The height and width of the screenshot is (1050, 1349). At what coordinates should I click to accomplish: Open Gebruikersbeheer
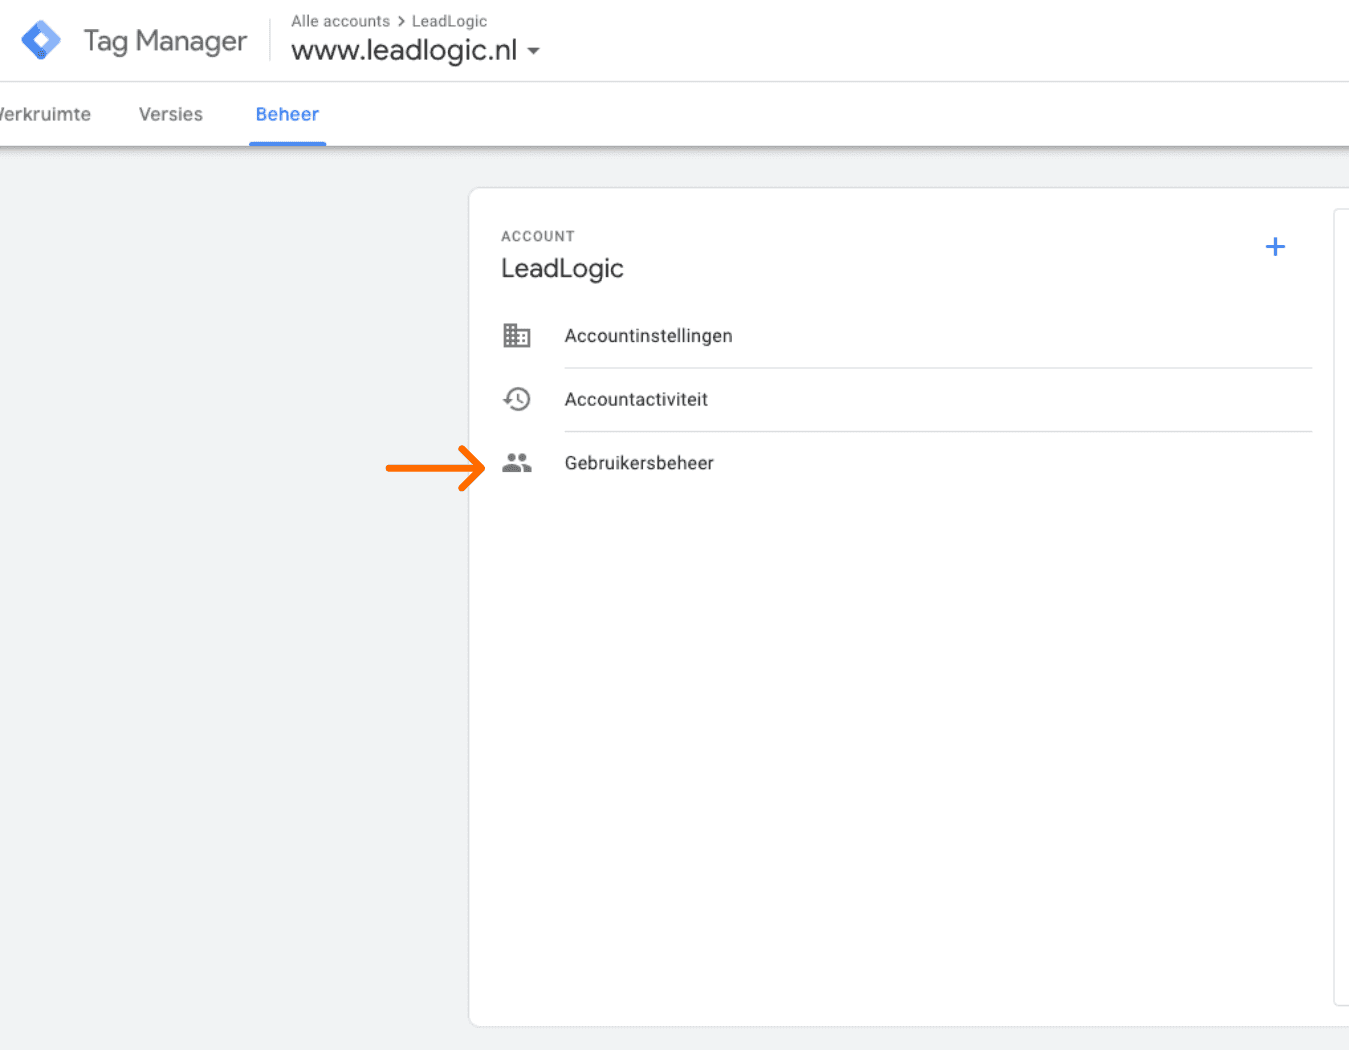[x=639, y=463]
